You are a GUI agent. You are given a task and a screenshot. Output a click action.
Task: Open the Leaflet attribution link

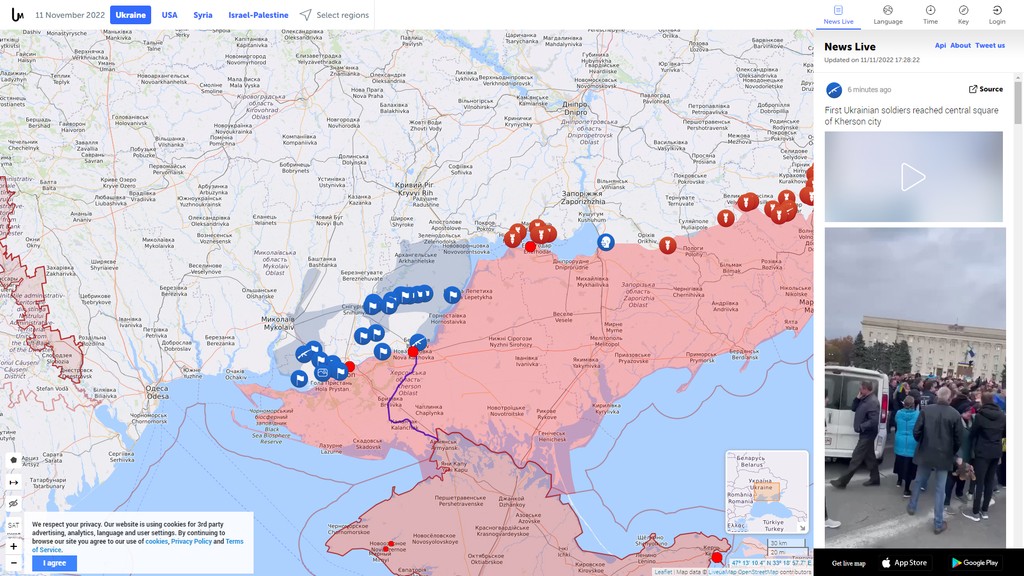tap(663, 572)
